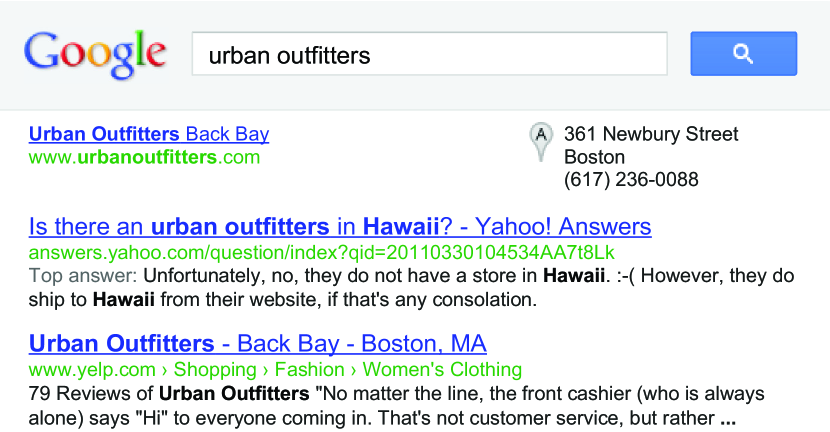Click the blue magnifier search button
Screen dimensions: 830x432
(743, 54)
